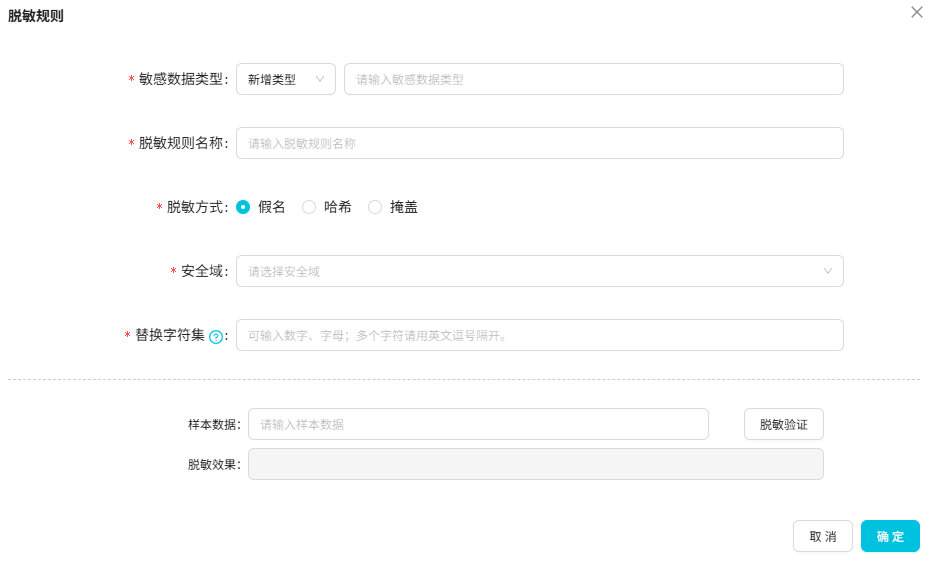Focus the 敏感数据类型 text input
Screen dimensions: 931x563
pos(594,79)
